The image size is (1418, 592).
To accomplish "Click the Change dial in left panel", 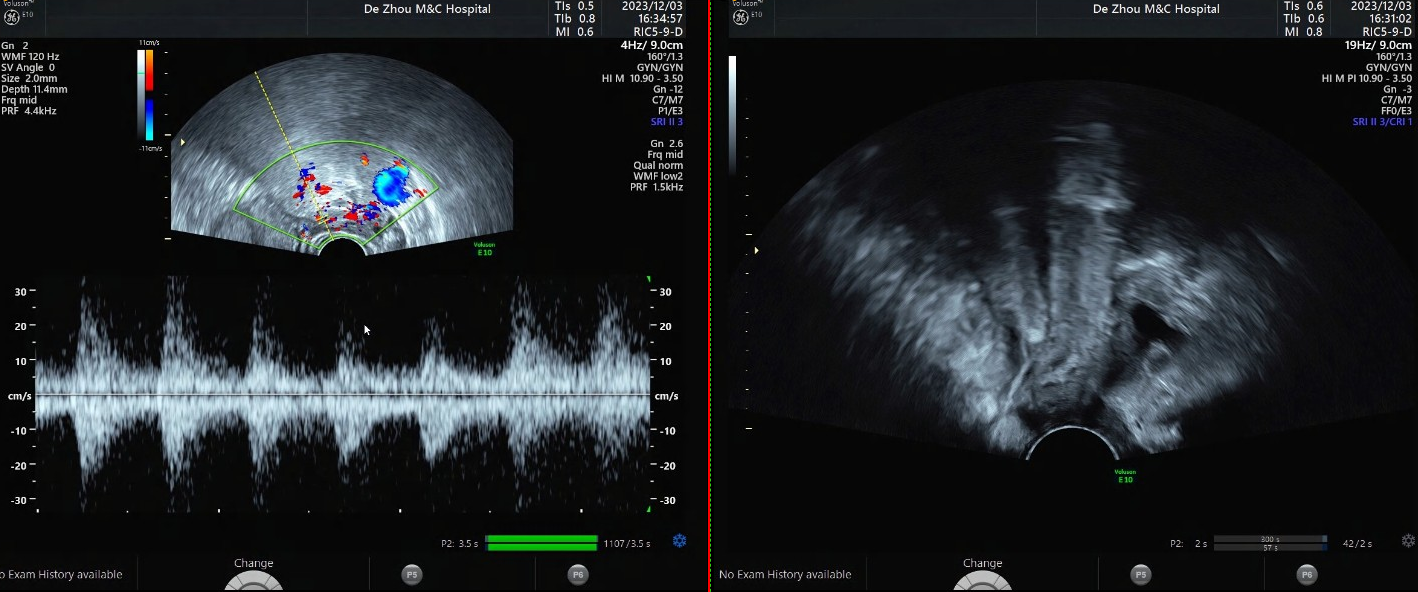I will 253,579.
